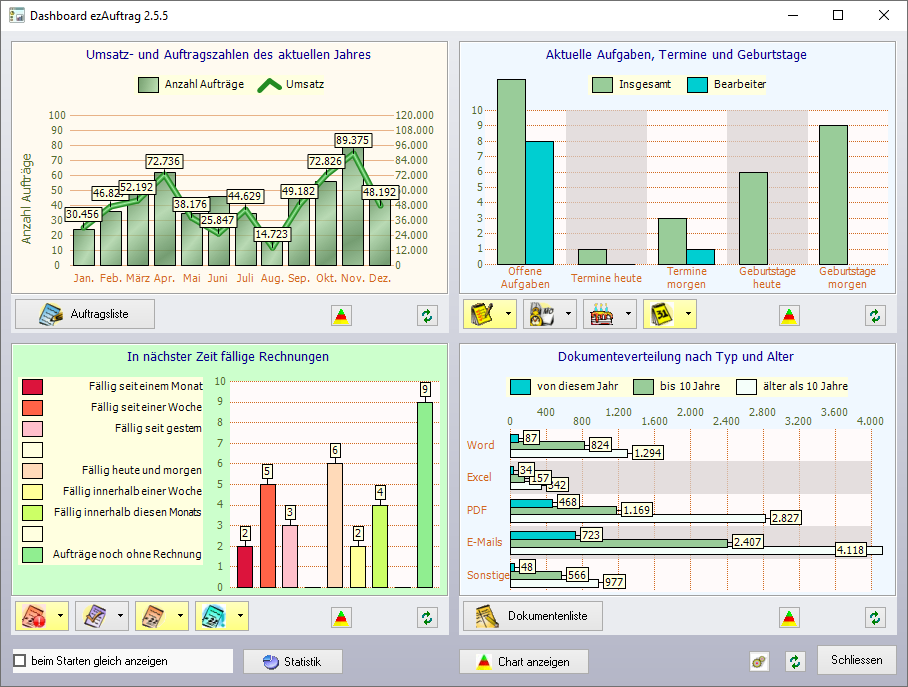908x687 pixels.
Task: Enable 'beim Starten gleich anzeigen' checkbox
Action: 20,662
